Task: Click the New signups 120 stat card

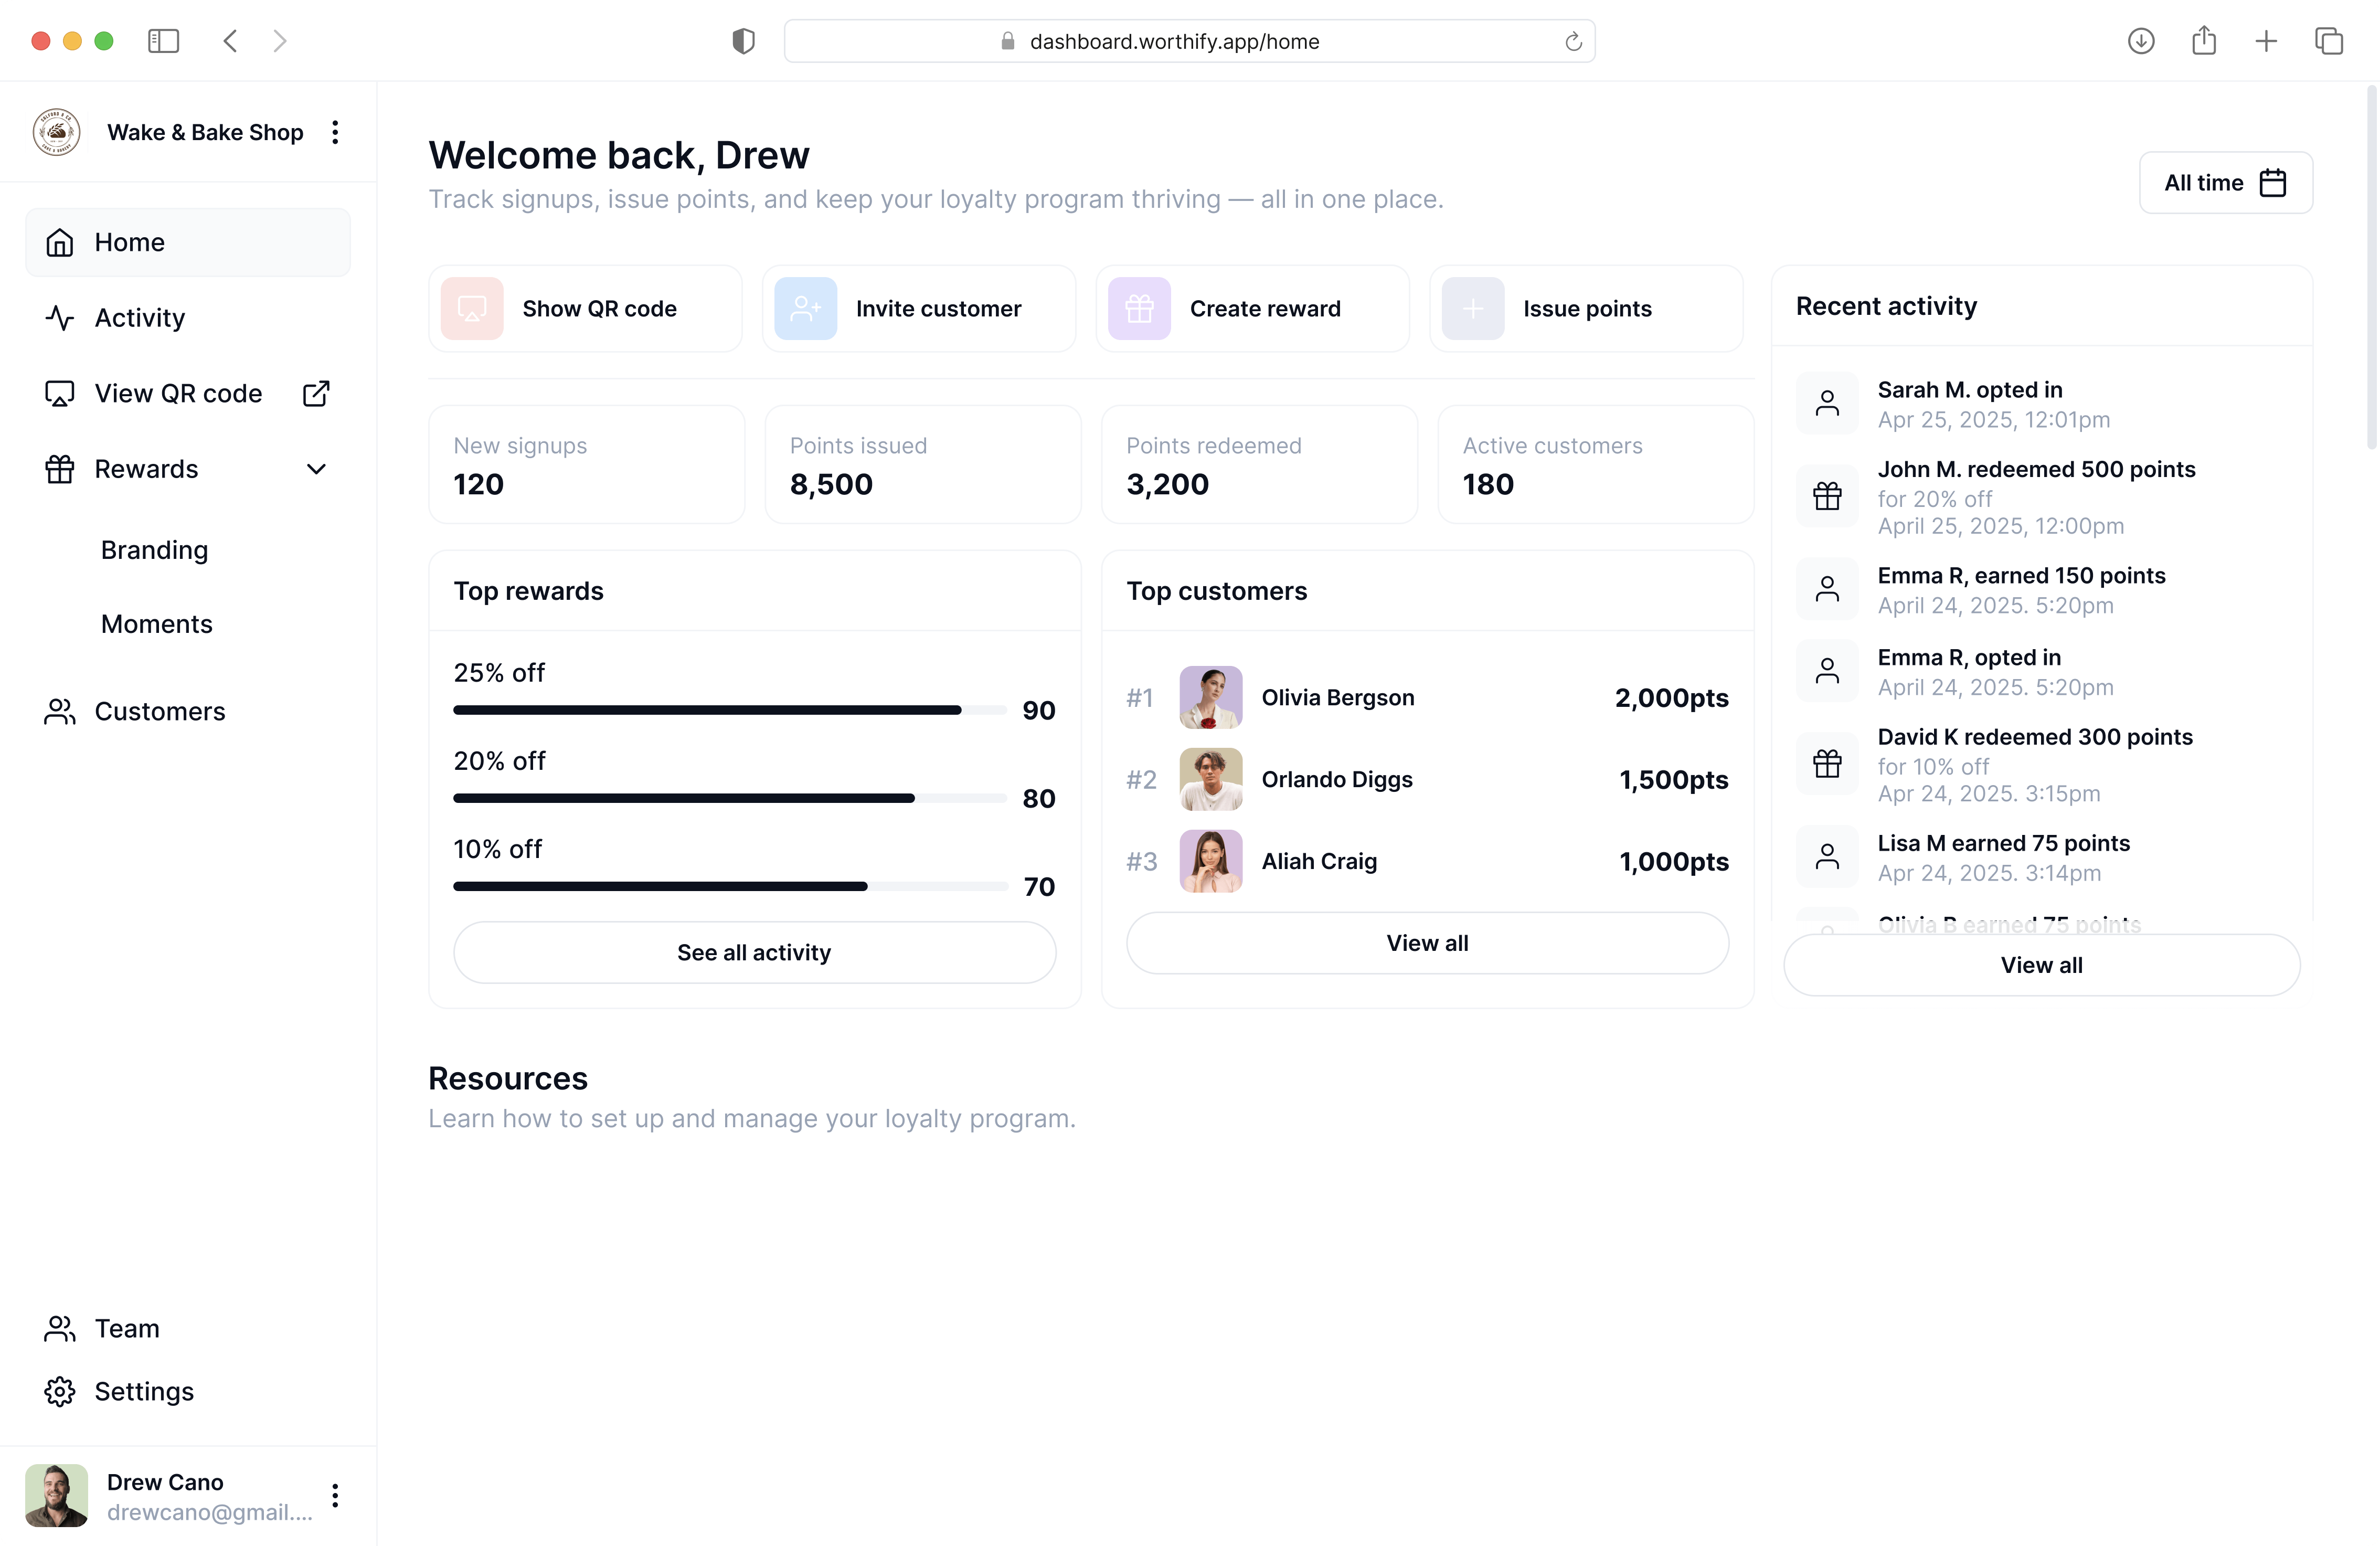Action: 586,464
